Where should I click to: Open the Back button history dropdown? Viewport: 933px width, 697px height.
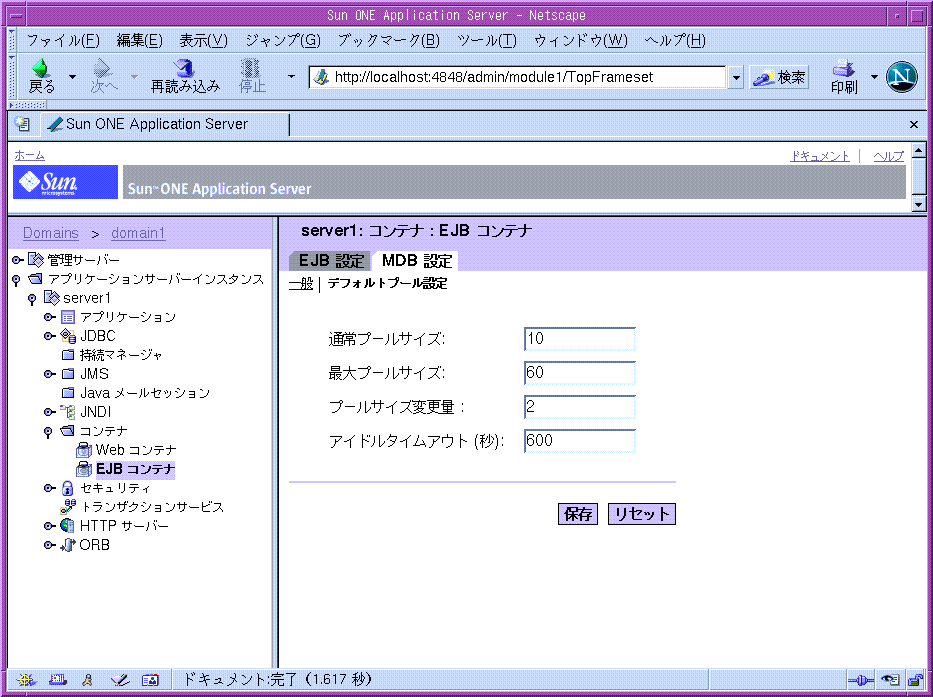pos(72,77)
